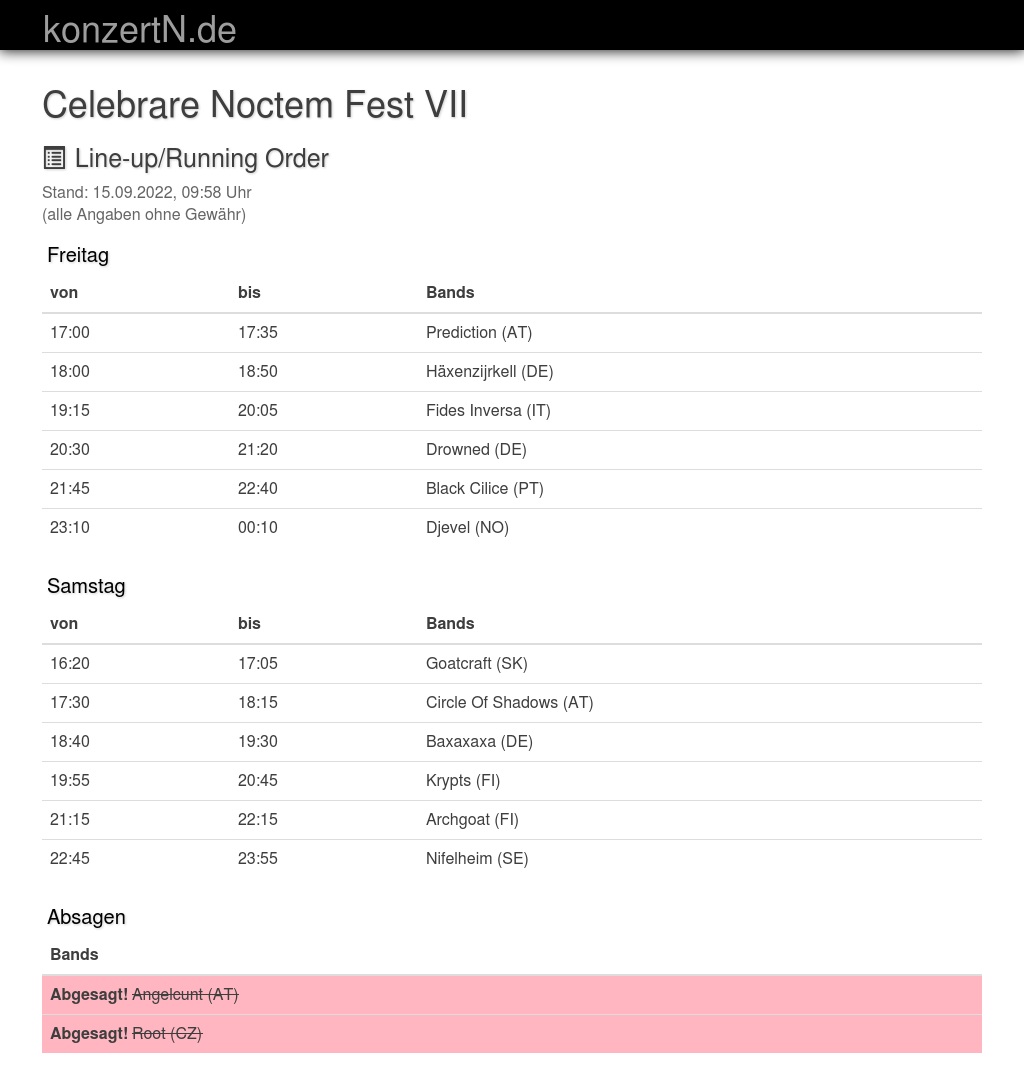Select the Krypts (FI) row
The width and height of the screenshot is (1024, 1073).
point(463,780)
